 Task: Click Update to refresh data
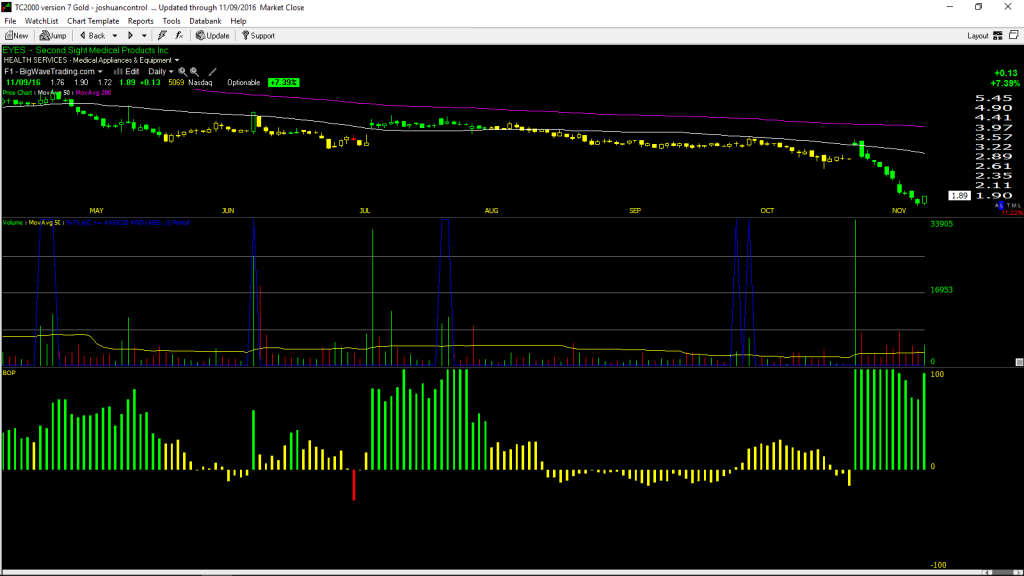click(213, 36)
